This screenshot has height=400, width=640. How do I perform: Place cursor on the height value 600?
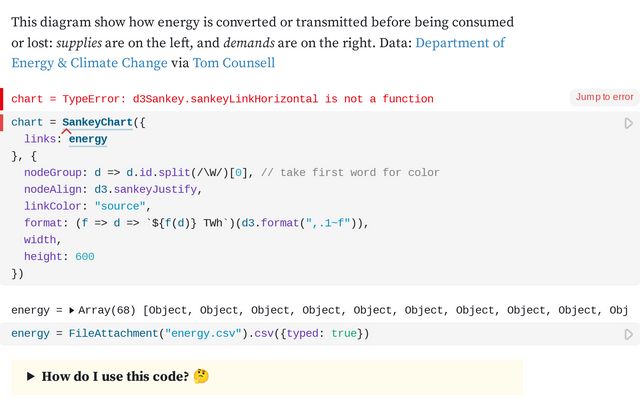pyautogui.click(x=84, y=257)
